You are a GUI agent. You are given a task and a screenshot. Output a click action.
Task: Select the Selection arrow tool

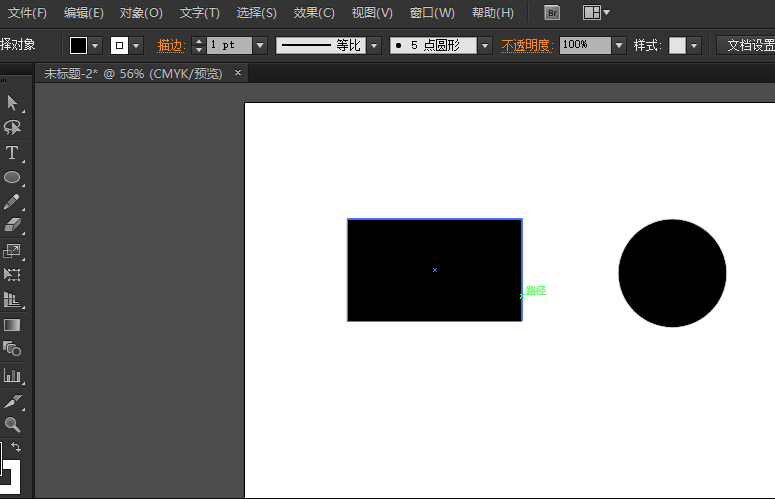pyautogui.click(x=12, y=103)
